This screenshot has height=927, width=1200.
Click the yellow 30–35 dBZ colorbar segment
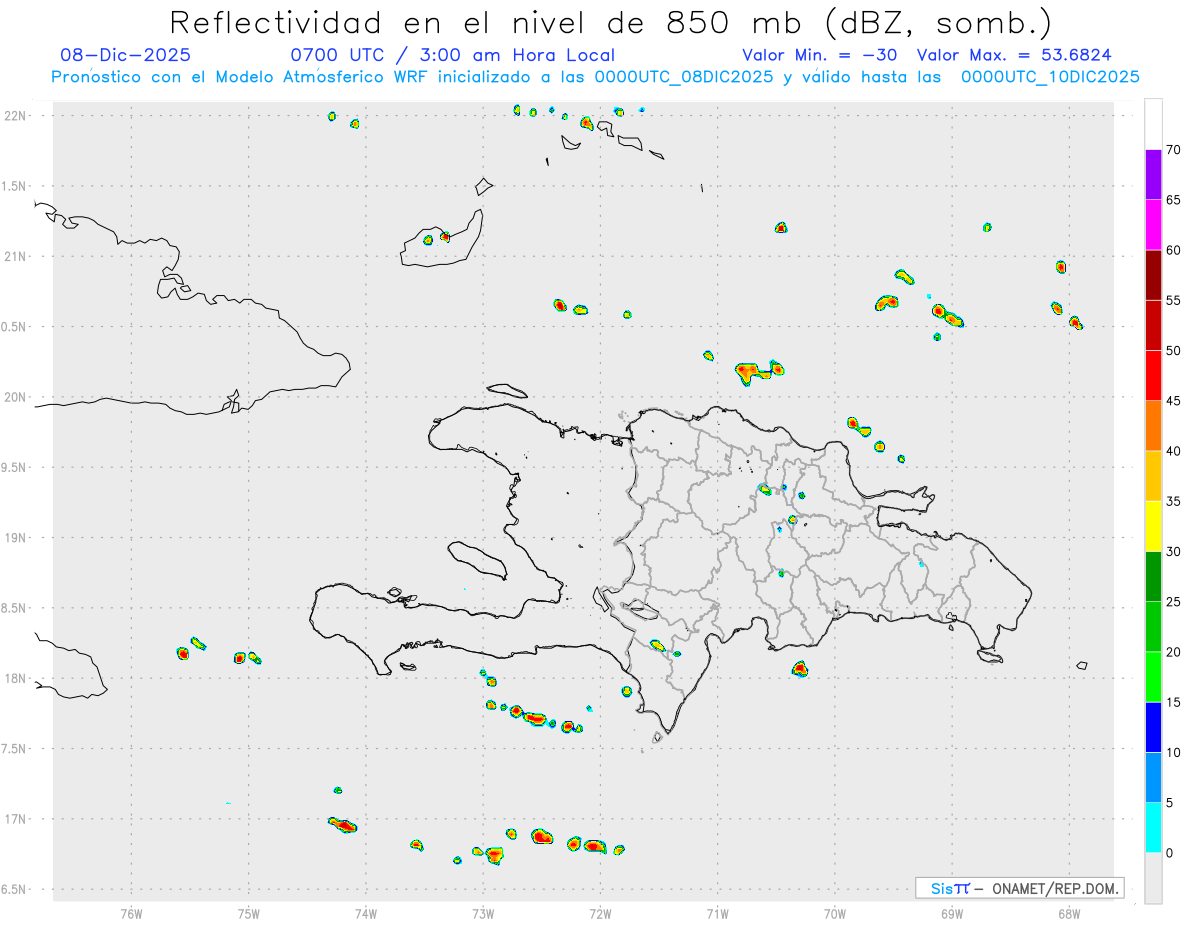coord(1153,526)
